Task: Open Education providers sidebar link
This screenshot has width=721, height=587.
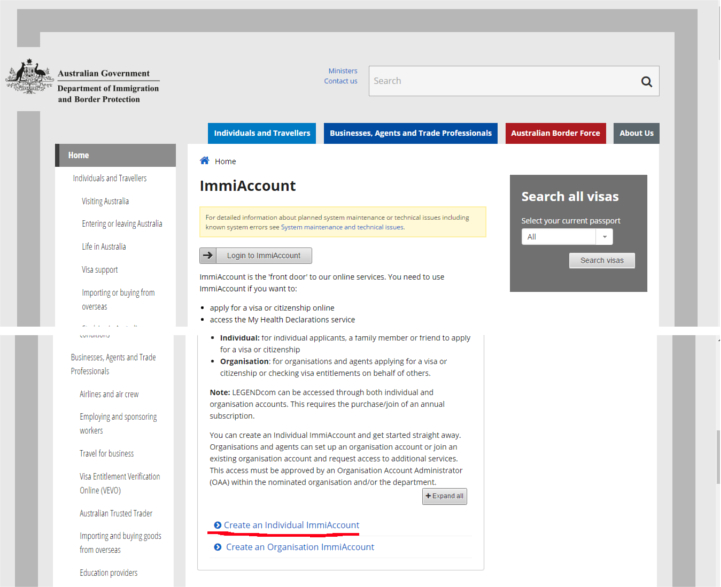Action: pos(108,573)
